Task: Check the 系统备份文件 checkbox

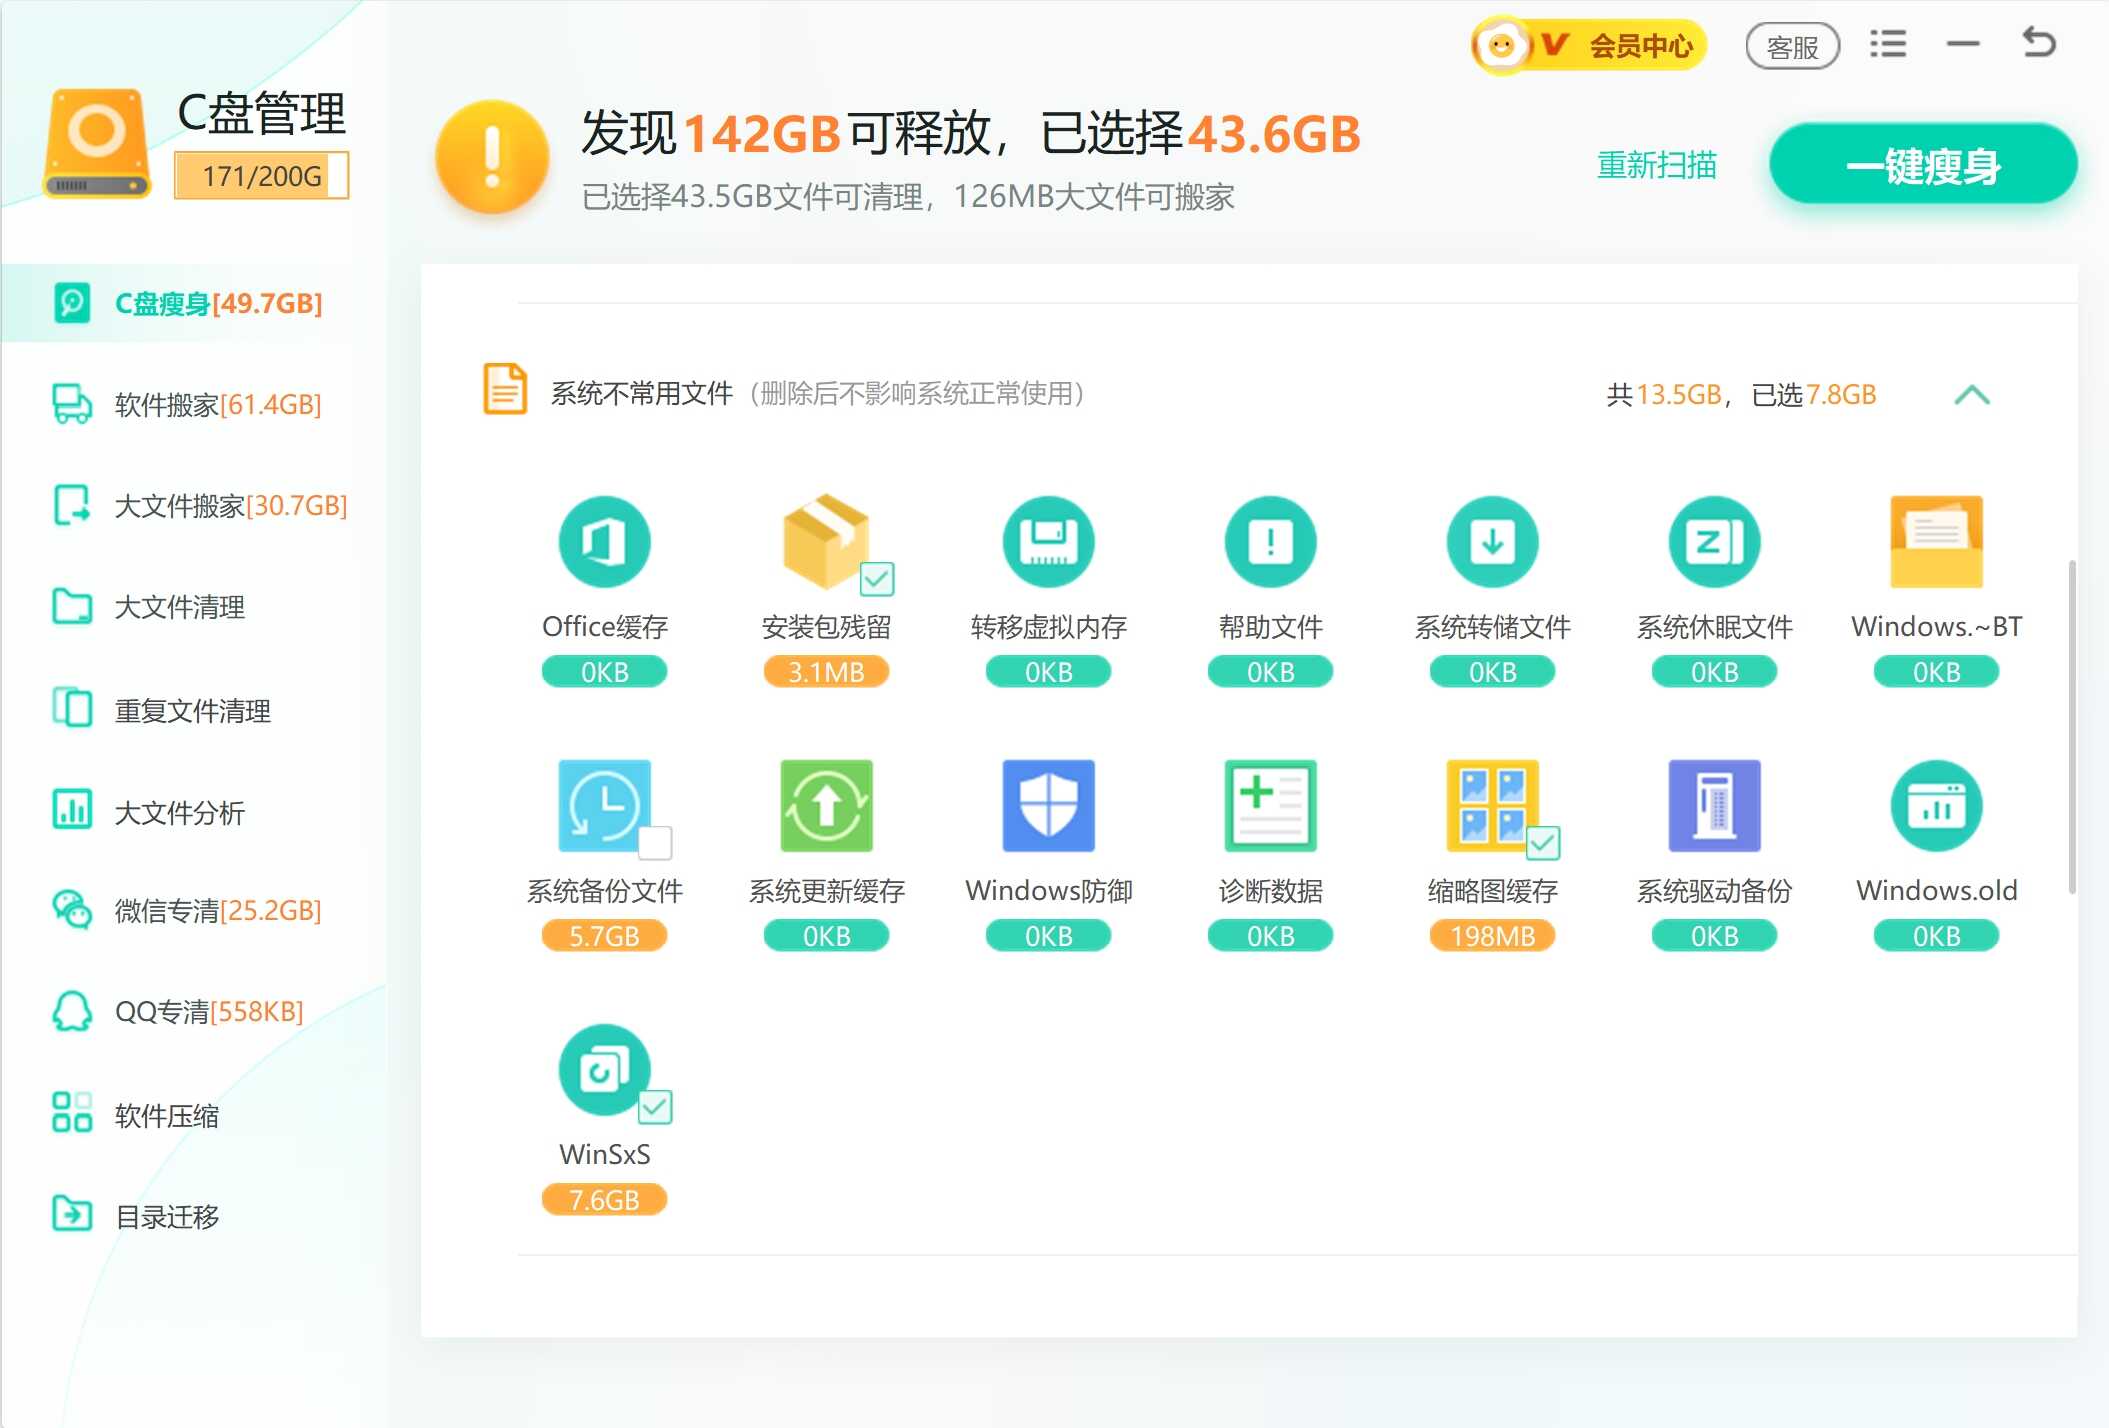Action: click(x=655, y=843)
